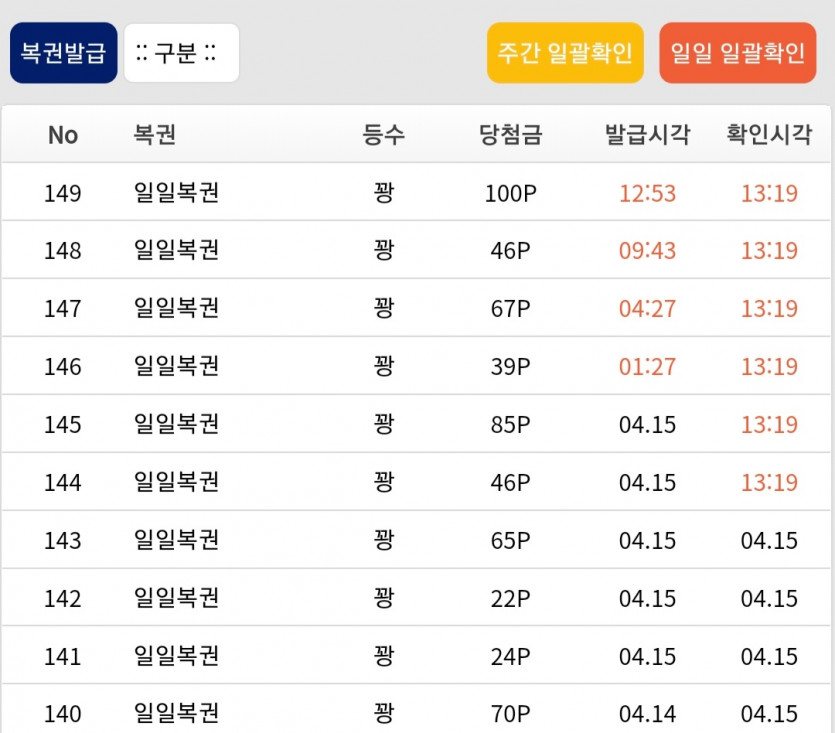The width and height of the screenshot is (835, 733).
Task: Click issue date 04.15 in row 142
Action: 648,599
